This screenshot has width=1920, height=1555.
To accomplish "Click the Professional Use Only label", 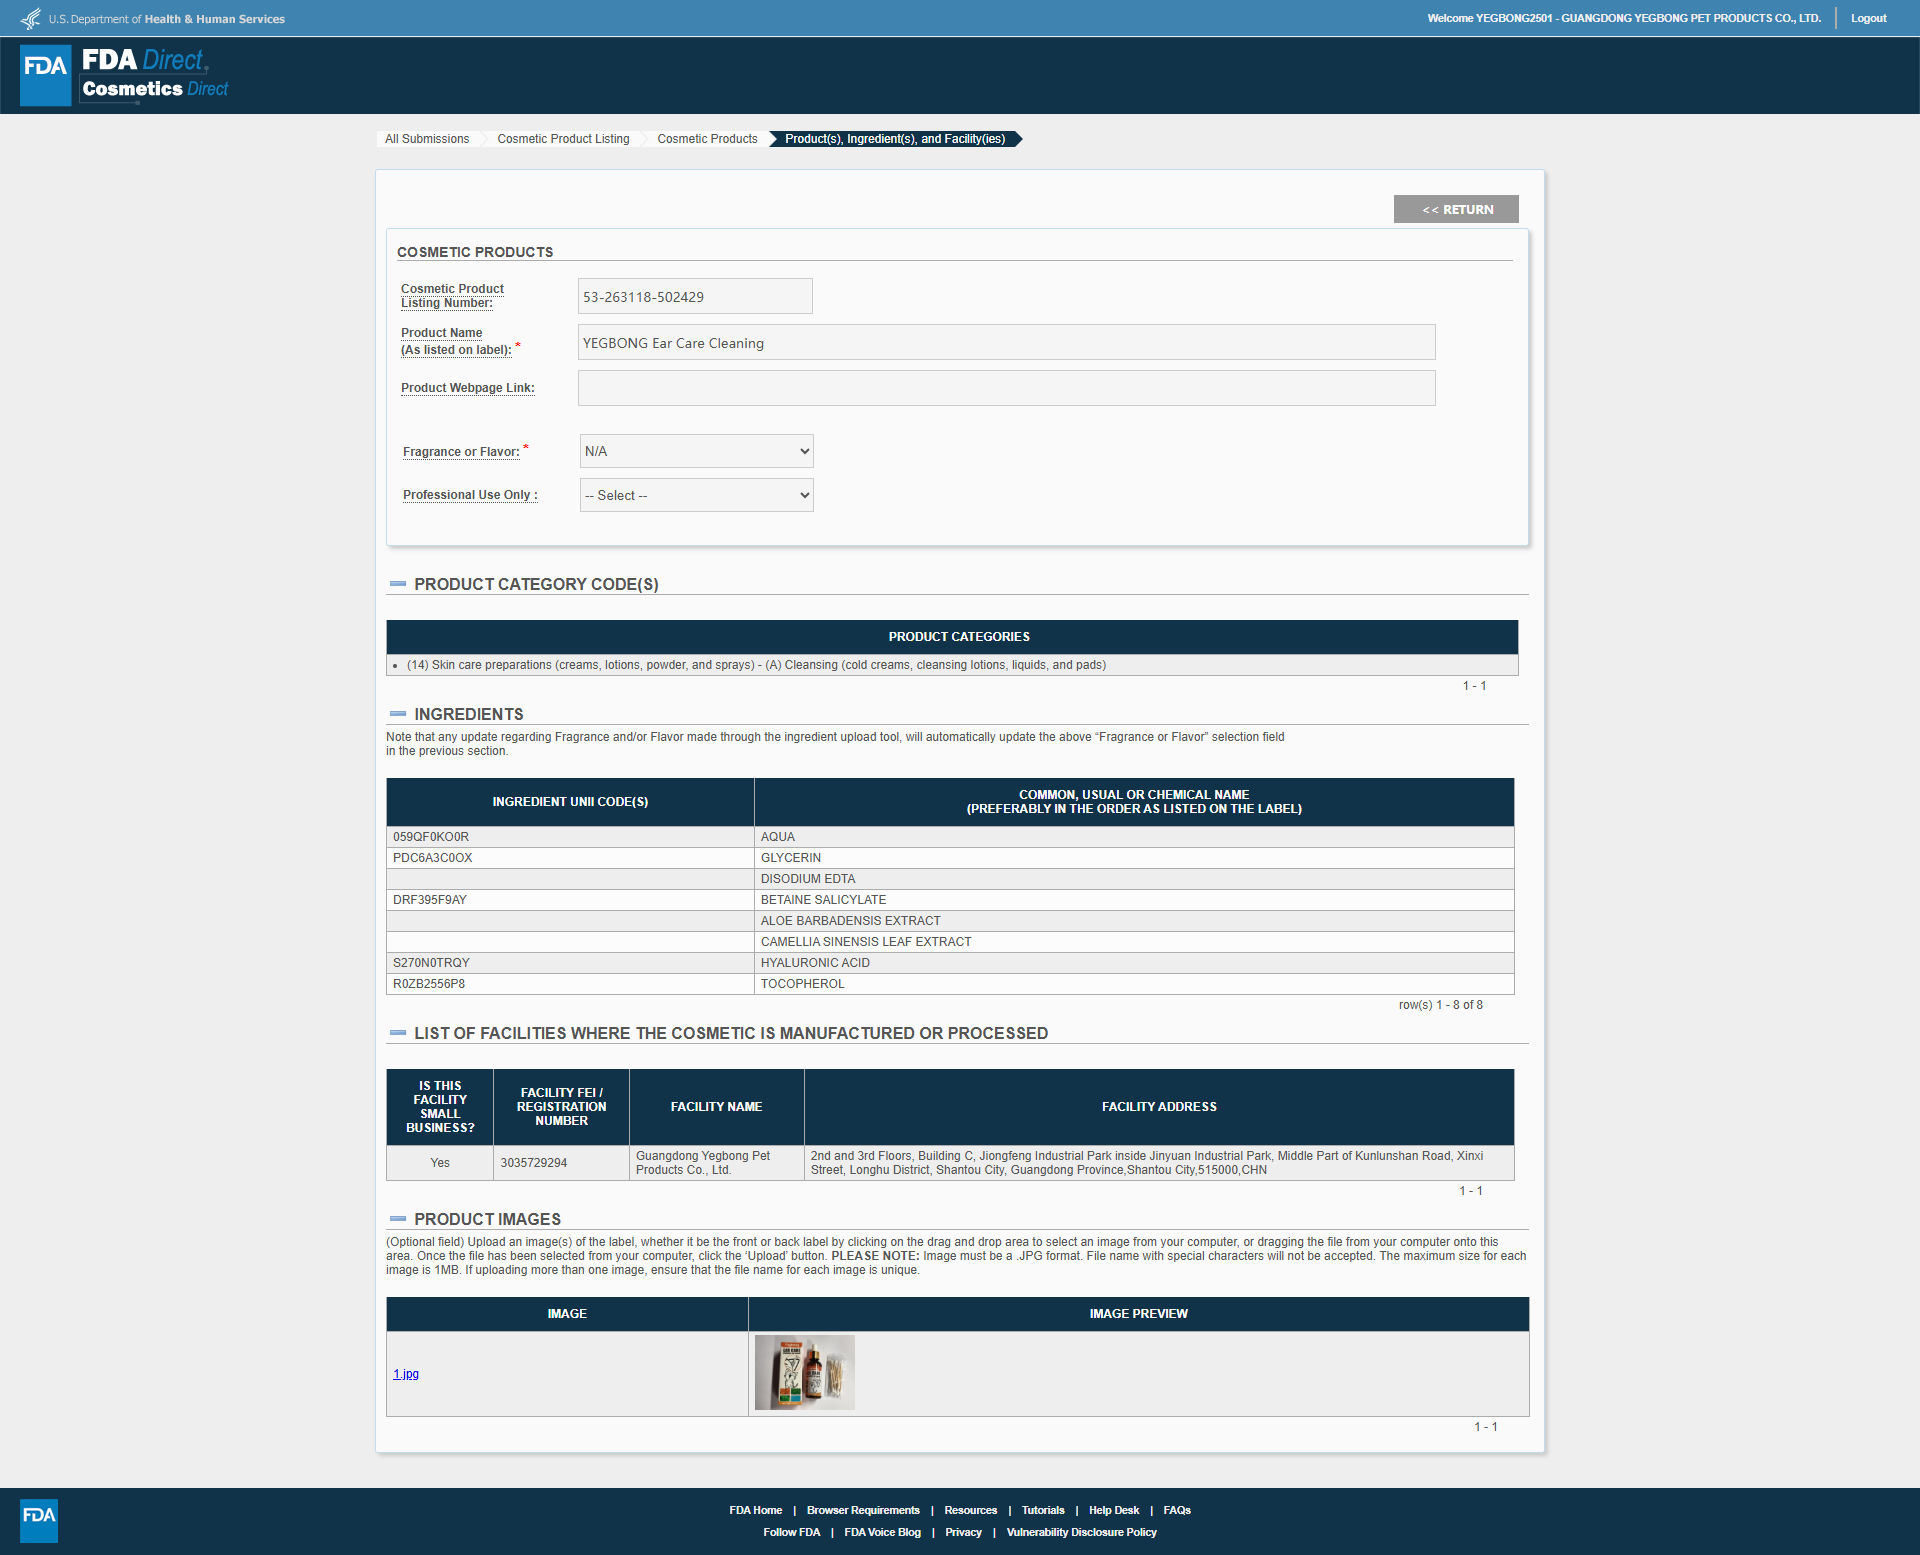I will pos(470,495).
